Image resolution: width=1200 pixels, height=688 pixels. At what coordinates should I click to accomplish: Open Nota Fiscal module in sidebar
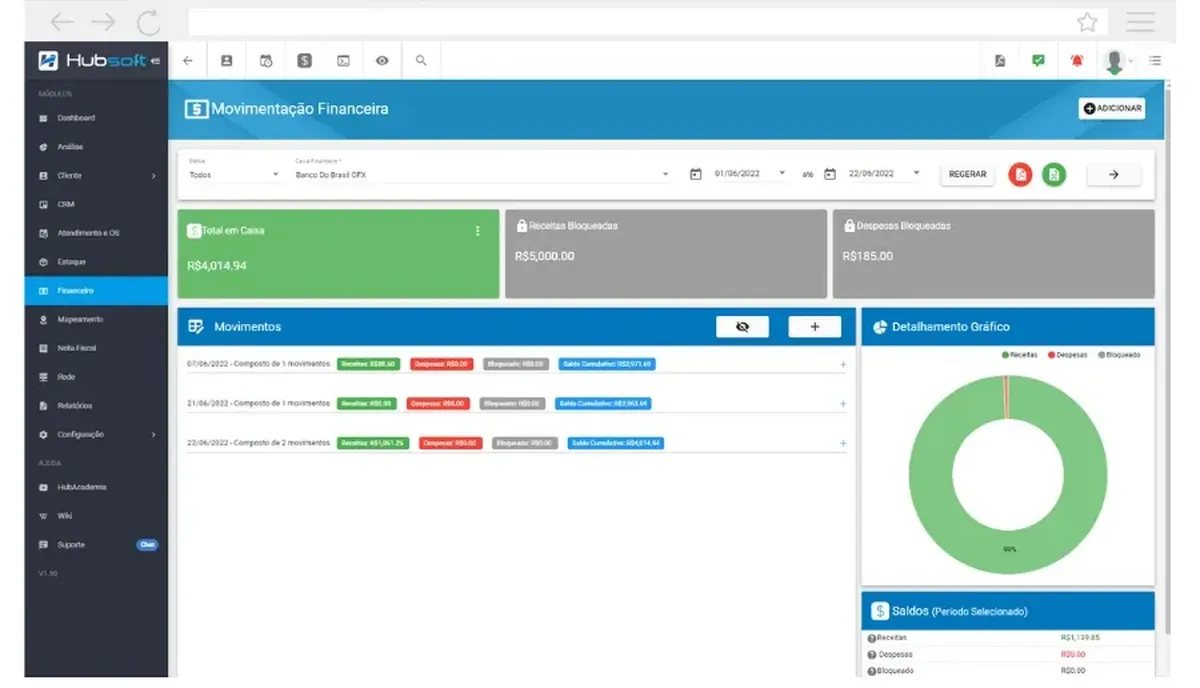(x=97, y=348)
